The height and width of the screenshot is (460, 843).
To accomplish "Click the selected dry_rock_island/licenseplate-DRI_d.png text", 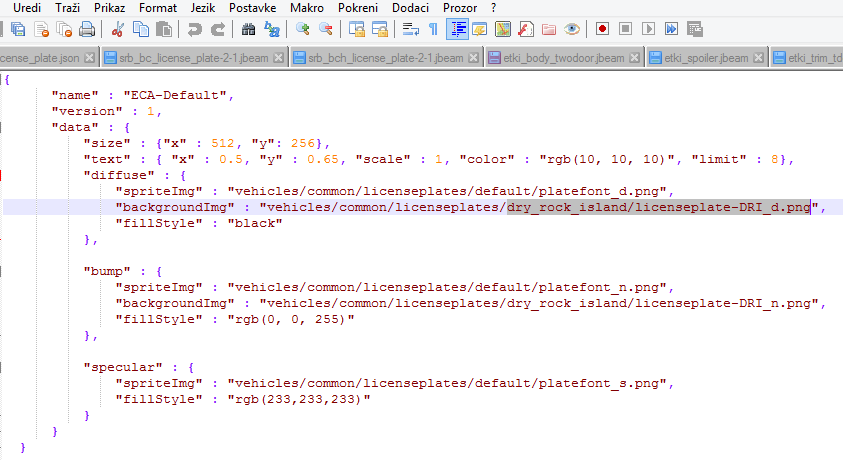I will (x=659, y=207).
